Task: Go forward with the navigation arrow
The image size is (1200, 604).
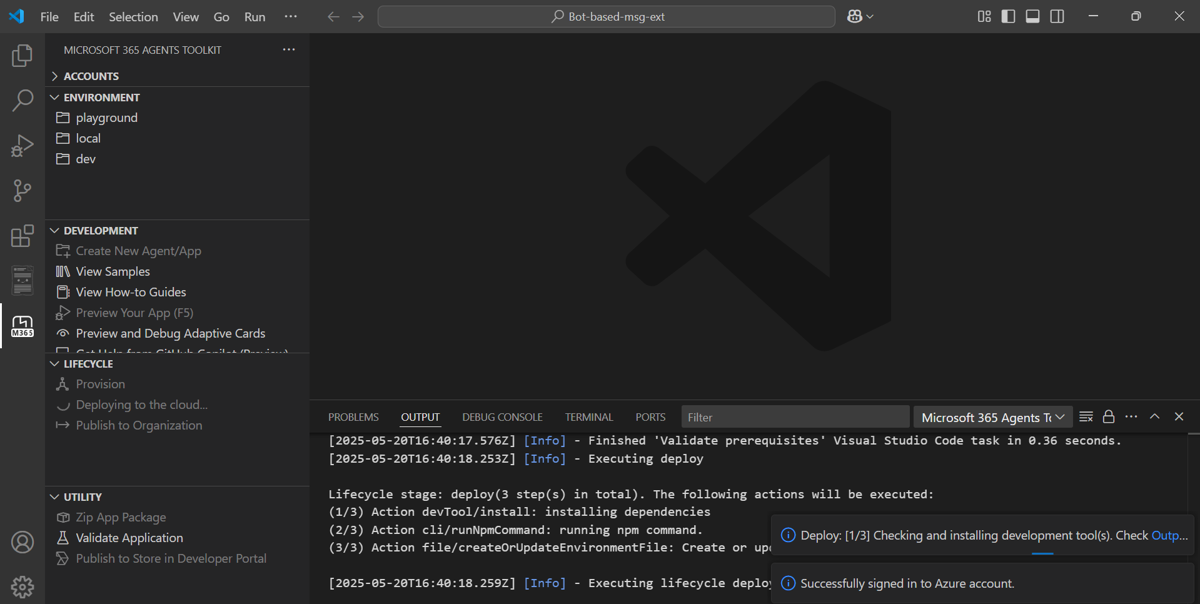Action: 358,17
